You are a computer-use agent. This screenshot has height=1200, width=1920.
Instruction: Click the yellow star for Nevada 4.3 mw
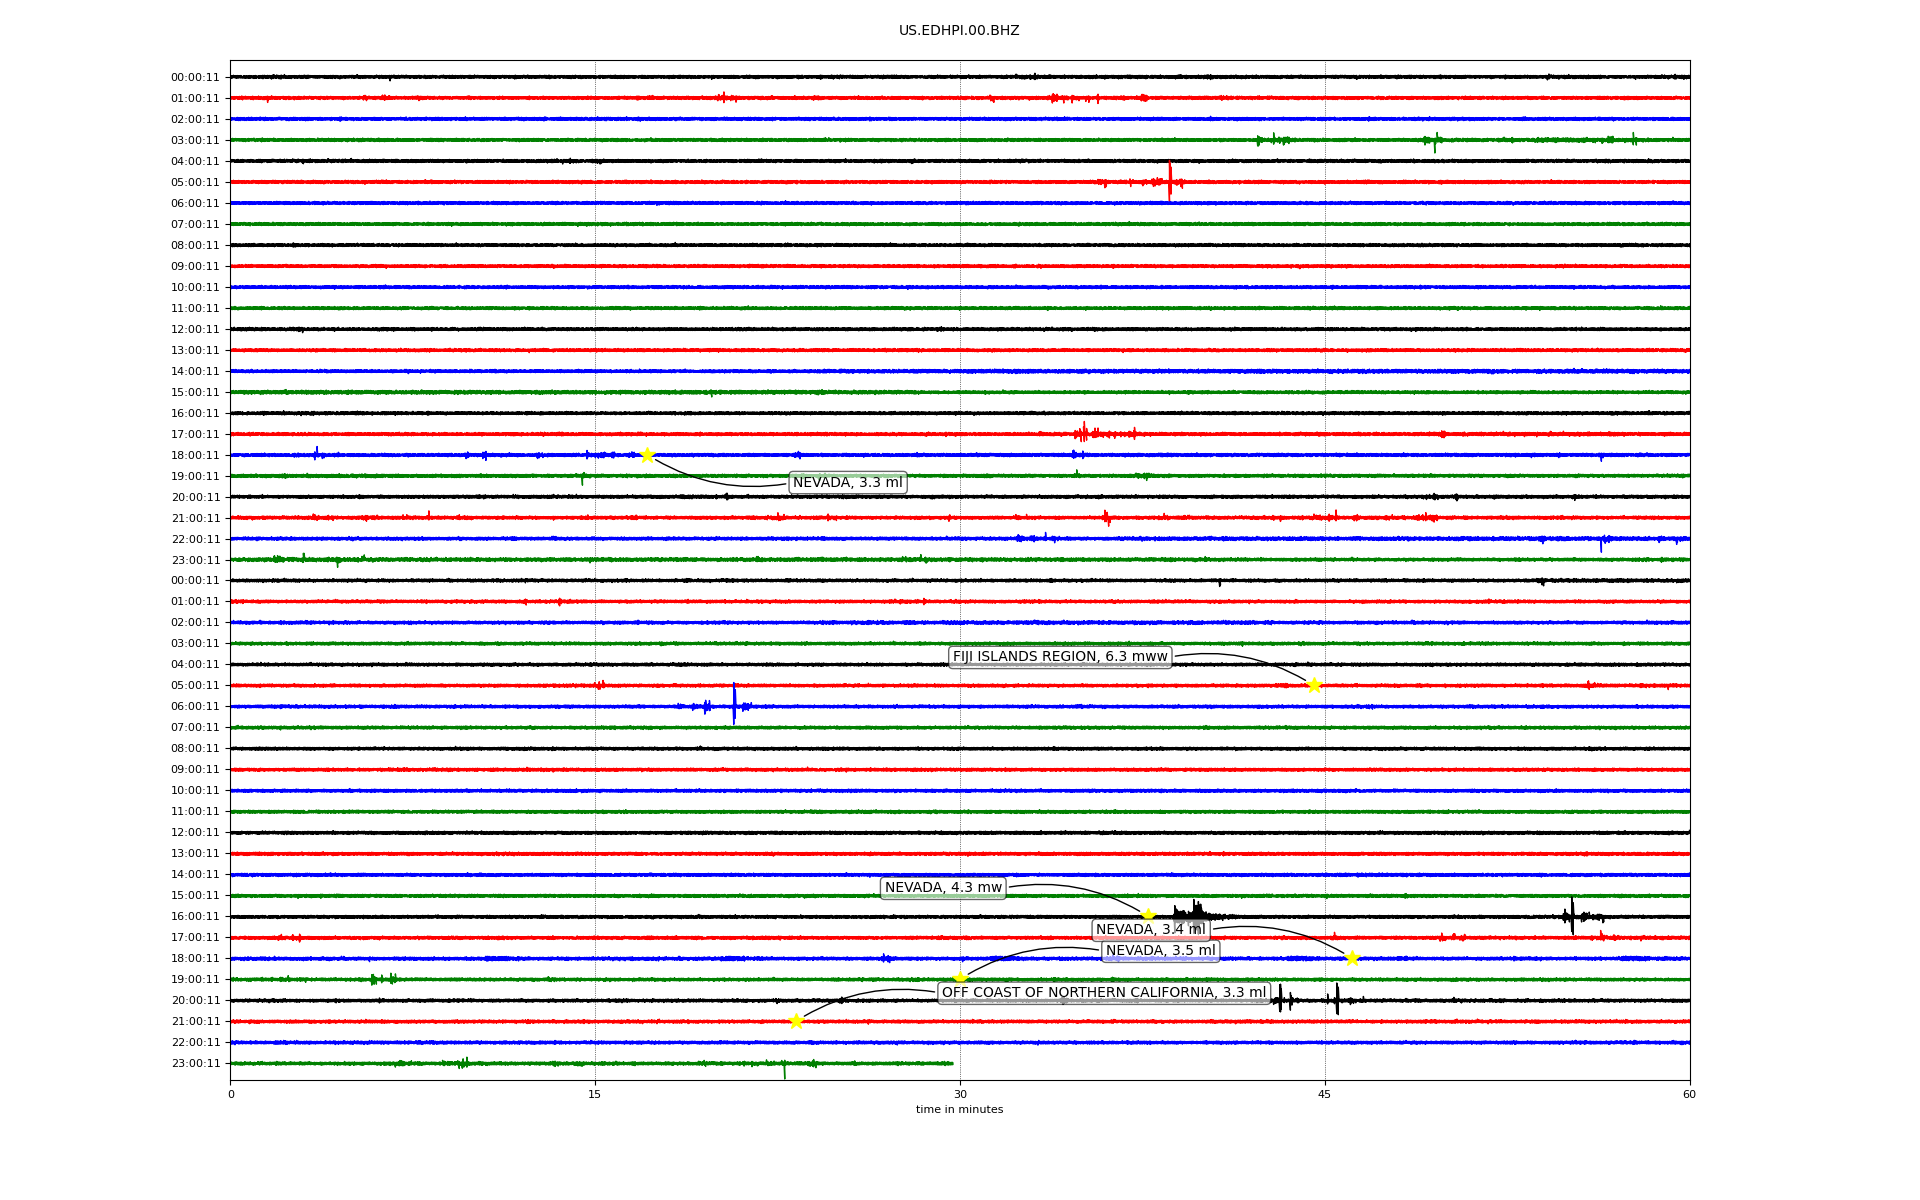pos(1148,915)
